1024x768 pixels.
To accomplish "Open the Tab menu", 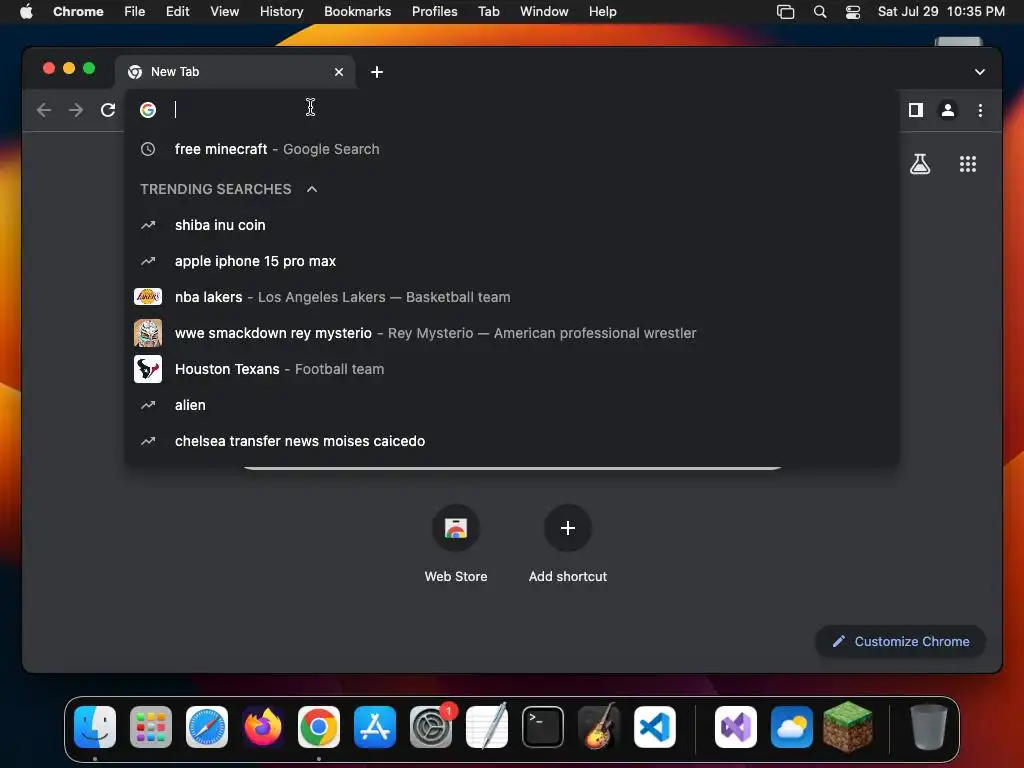I will (488, 12).
